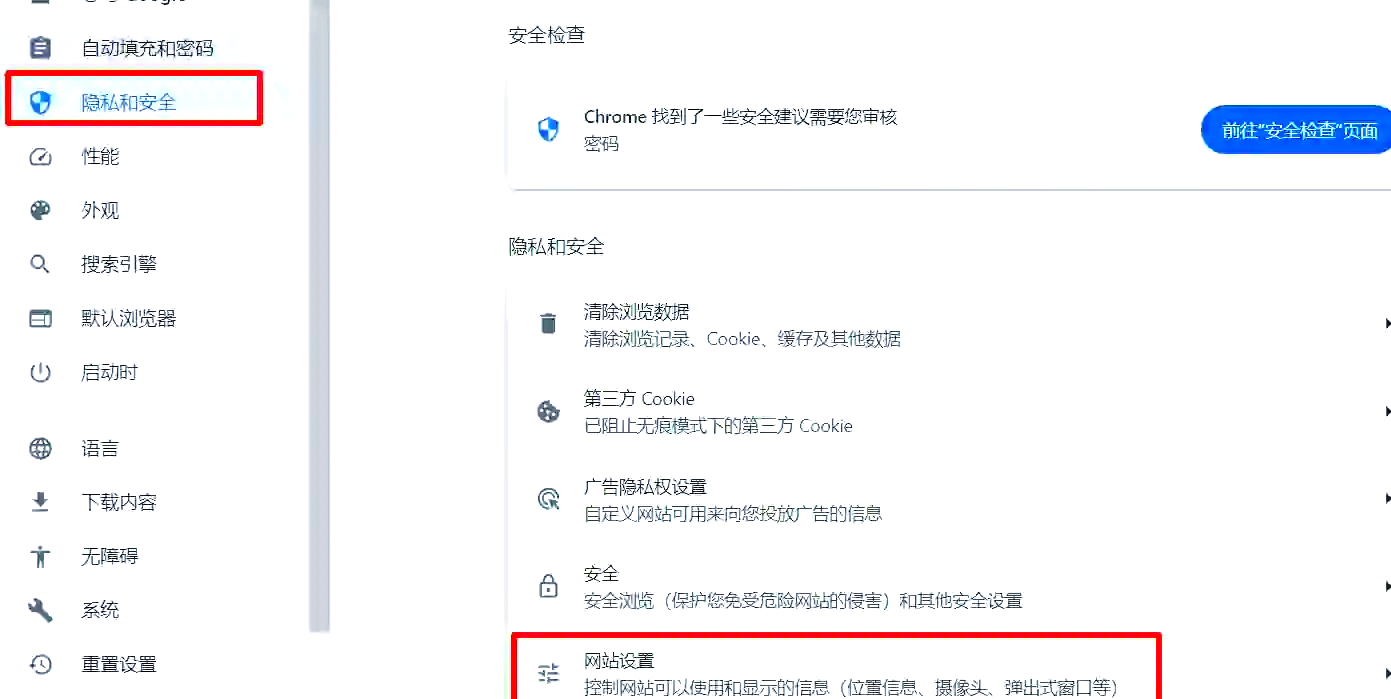Click the globe icon beside 语言
The width and height of the screenshot is (1391, 699).
[40, 448]
